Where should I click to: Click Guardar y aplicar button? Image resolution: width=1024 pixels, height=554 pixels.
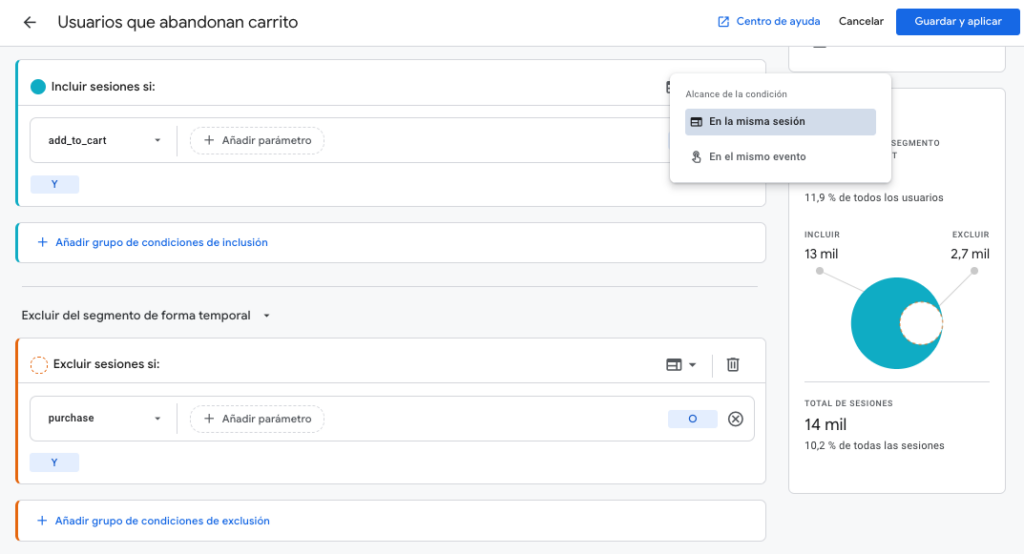click(x=957, y=22)
